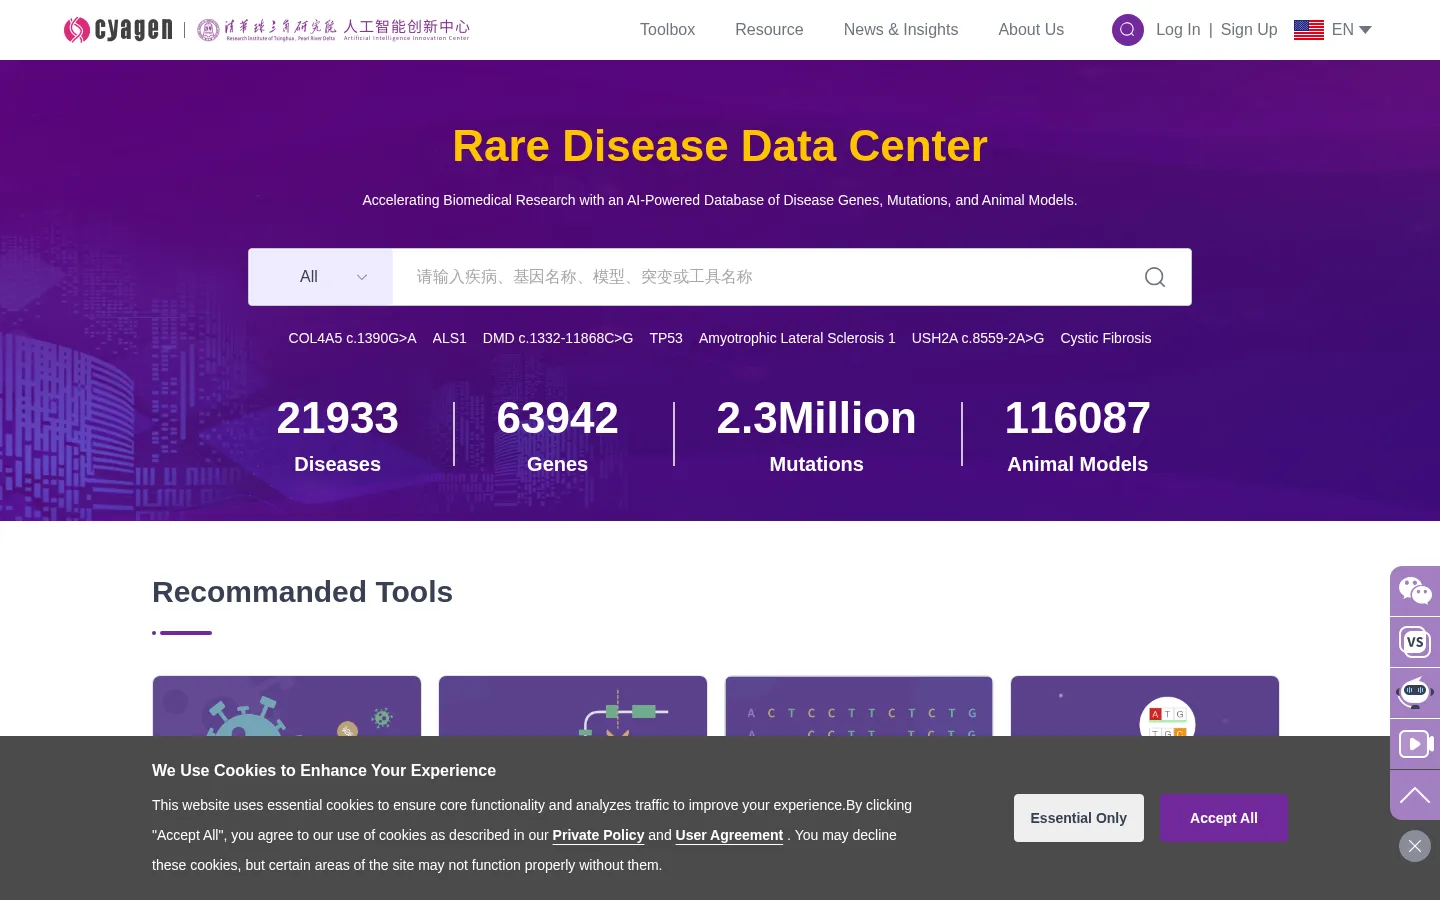
Task: Close the floating sidebar with X
Action: [x=1415, y=846]
